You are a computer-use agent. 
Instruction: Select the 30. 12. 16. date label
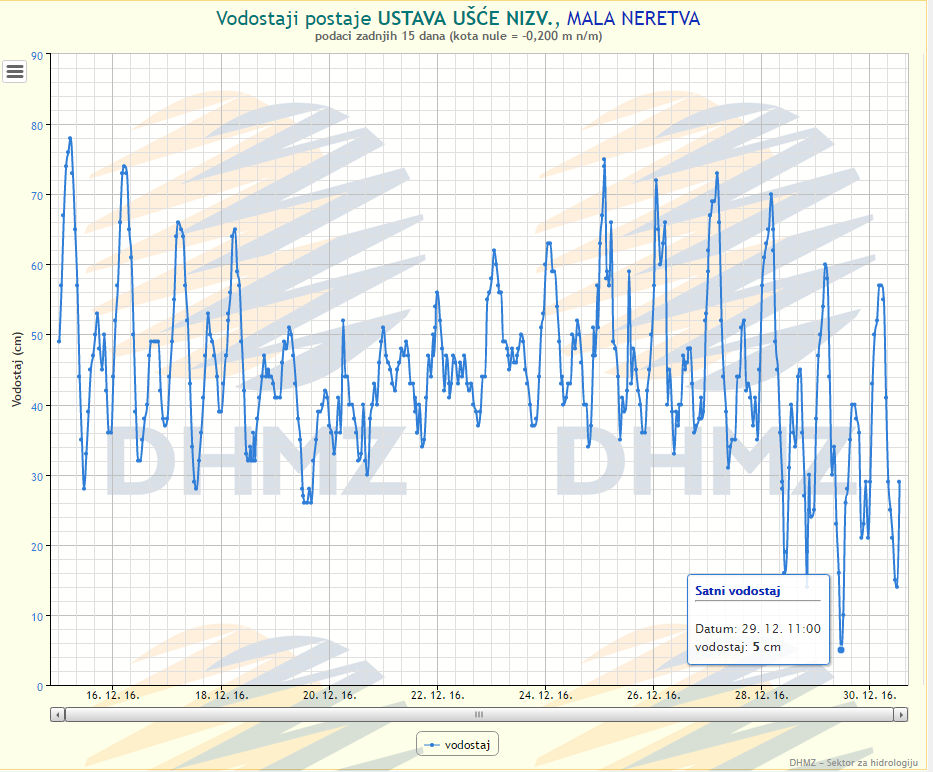tap(868, 695)
